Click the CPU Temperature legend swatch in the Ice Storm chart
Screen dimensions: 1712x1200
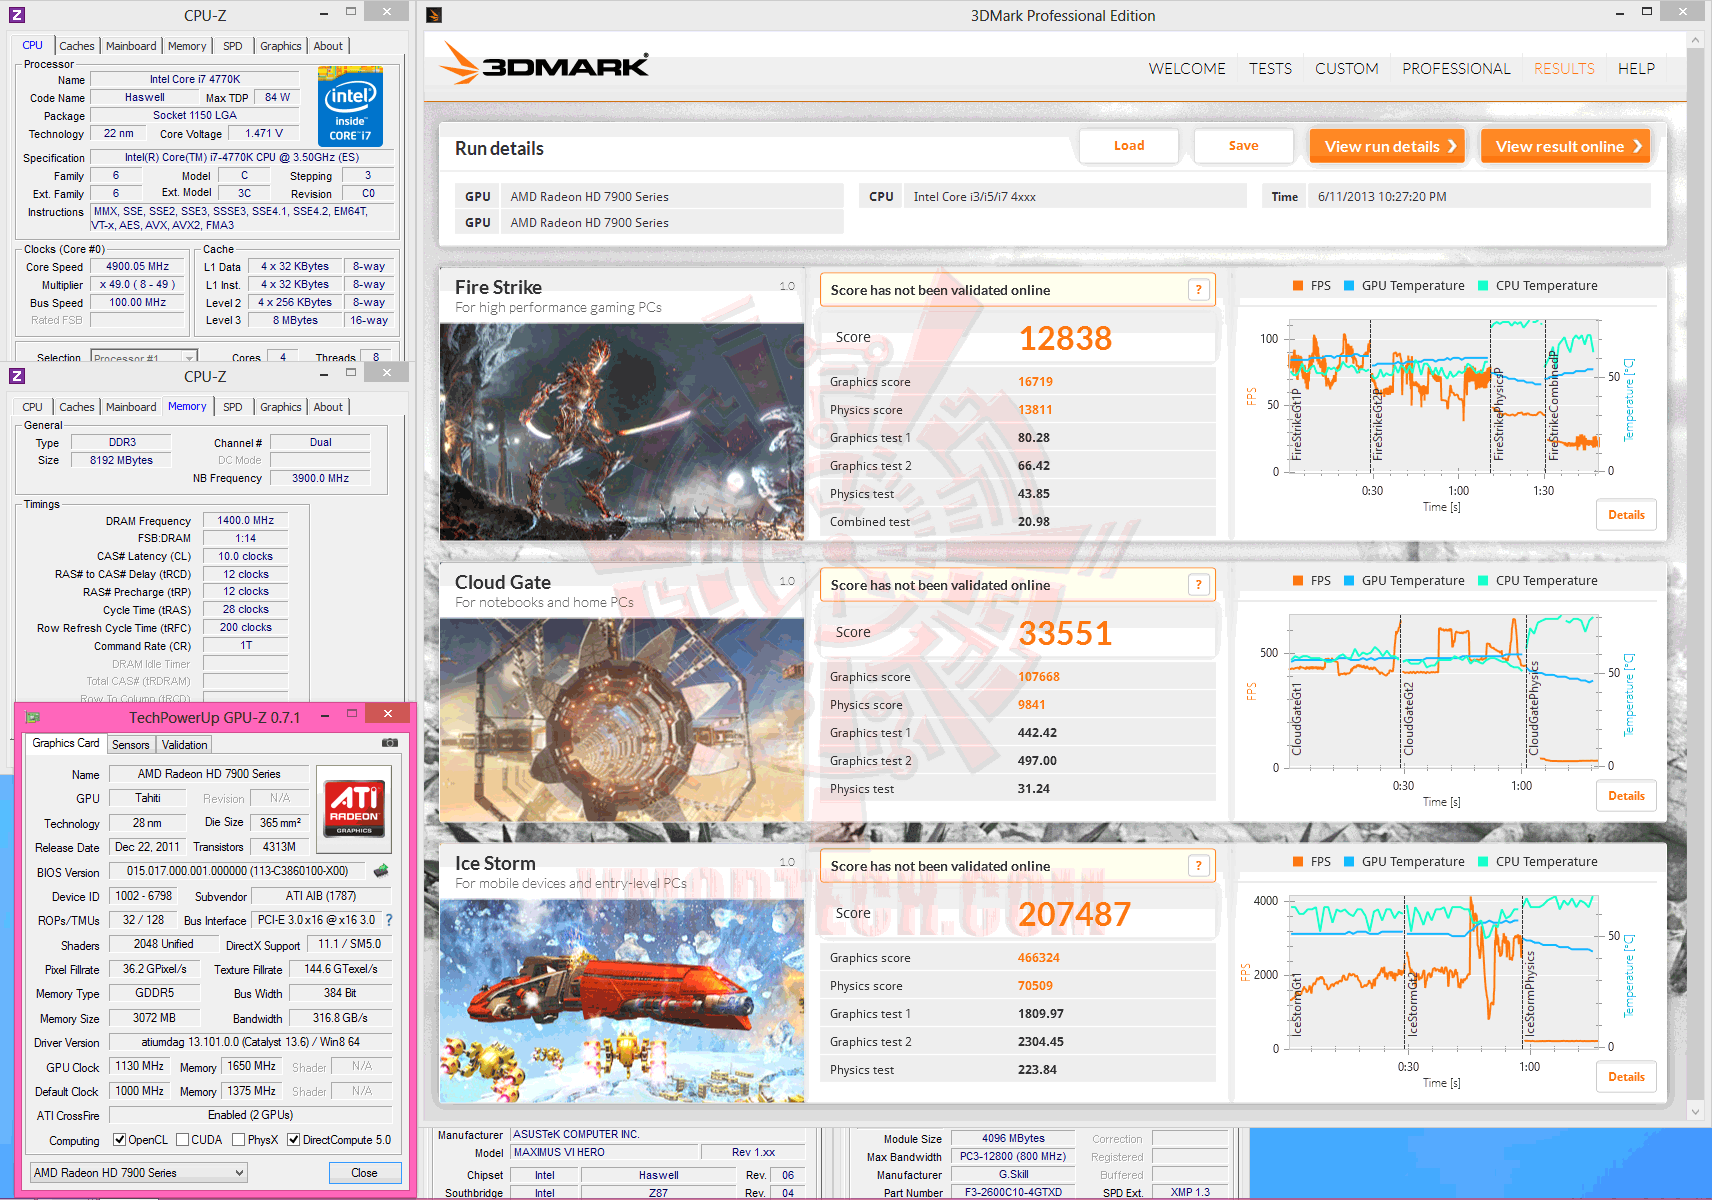1483,862
